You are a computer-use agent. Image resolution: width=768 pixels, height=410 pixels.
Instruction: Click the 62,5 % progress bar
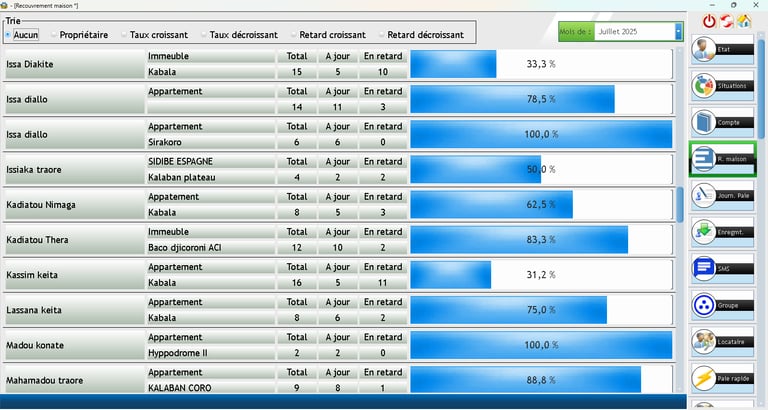point(541,204)
